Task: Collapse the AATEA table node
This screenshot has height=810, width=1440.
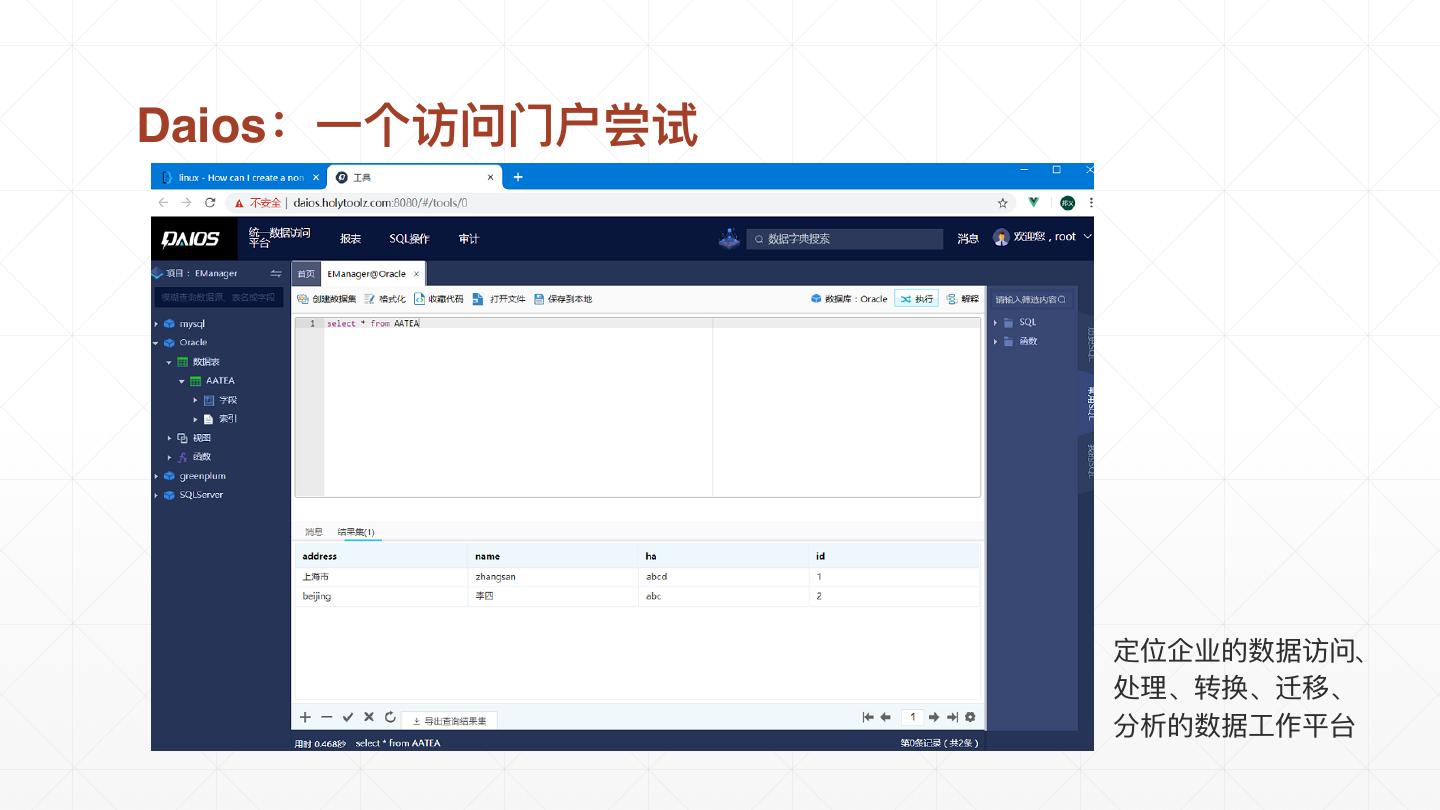Action: coord(182,381)
